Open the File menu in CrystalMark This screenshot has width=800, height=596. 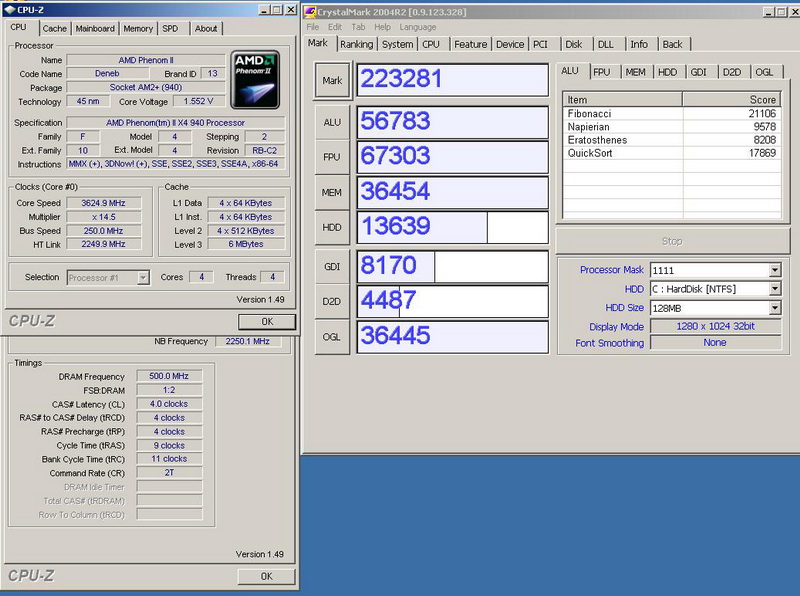coord(313,27)
